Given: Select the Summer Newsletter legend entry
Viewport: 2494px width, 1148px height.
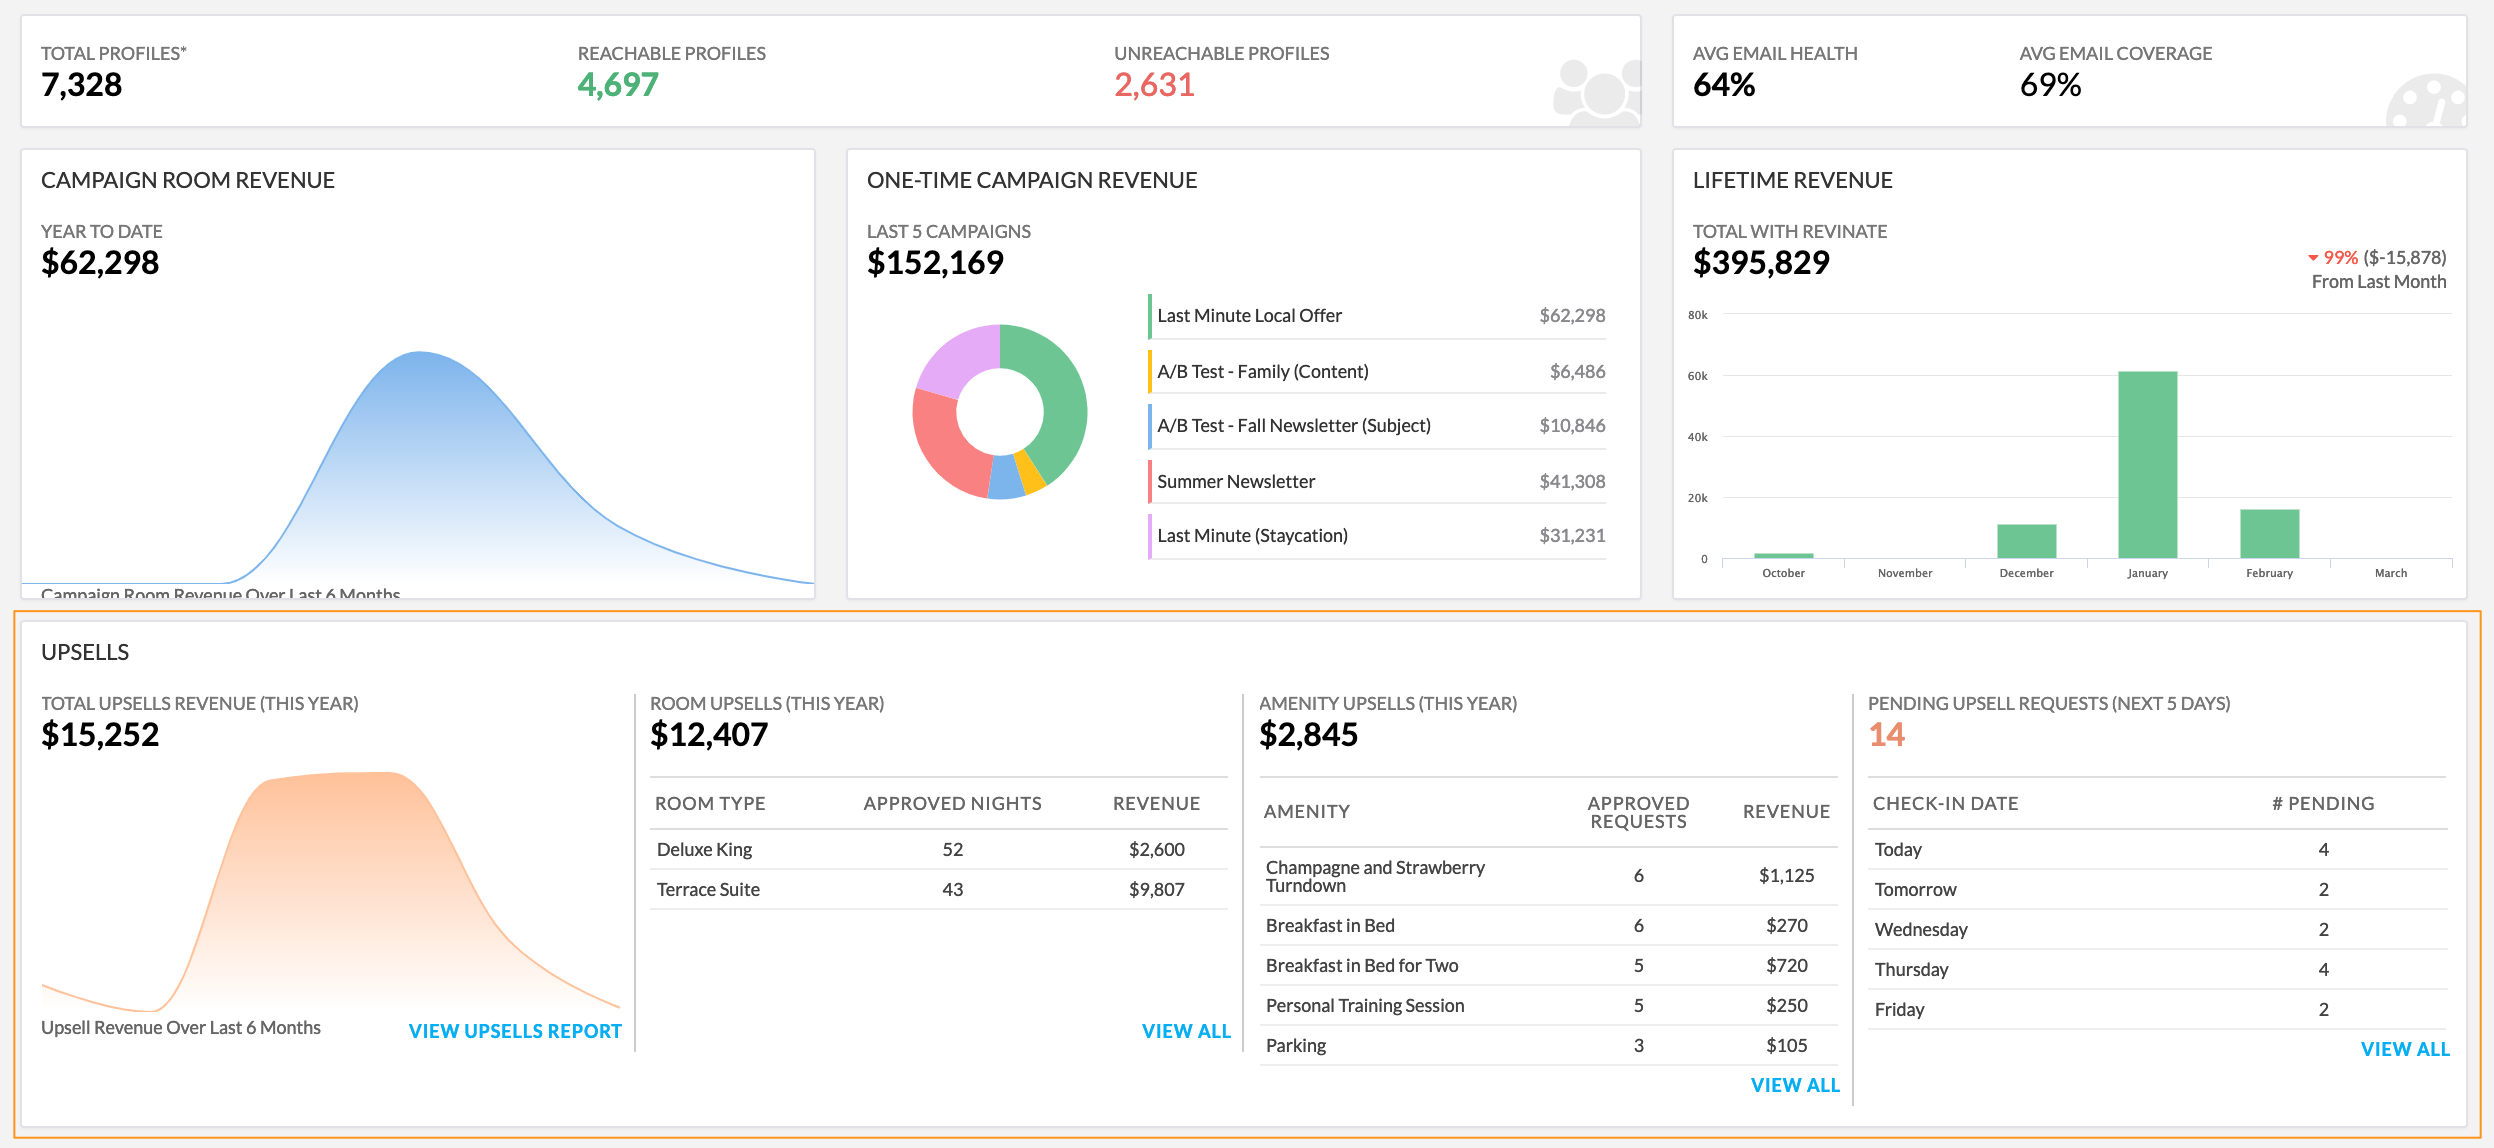Looking at the screenshot, I should coord(1235,480).
